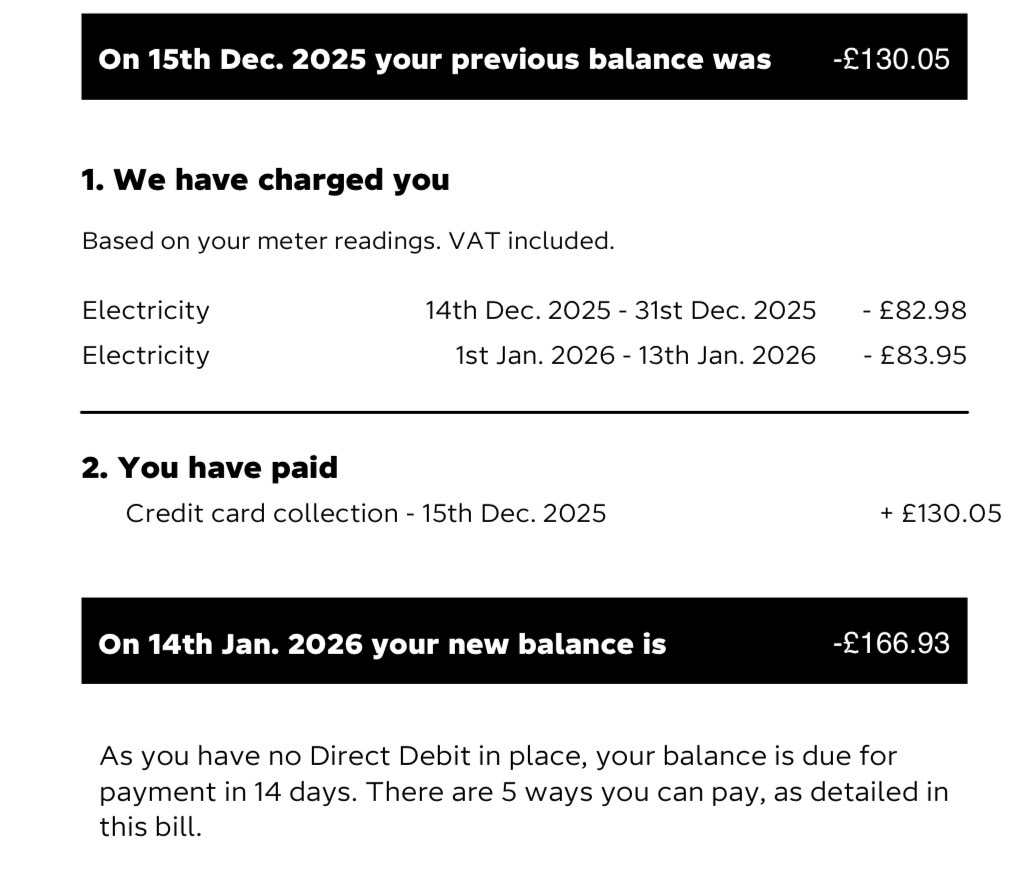
Task: Select the first Electricity charge label
Action: [x=146, y=310]
